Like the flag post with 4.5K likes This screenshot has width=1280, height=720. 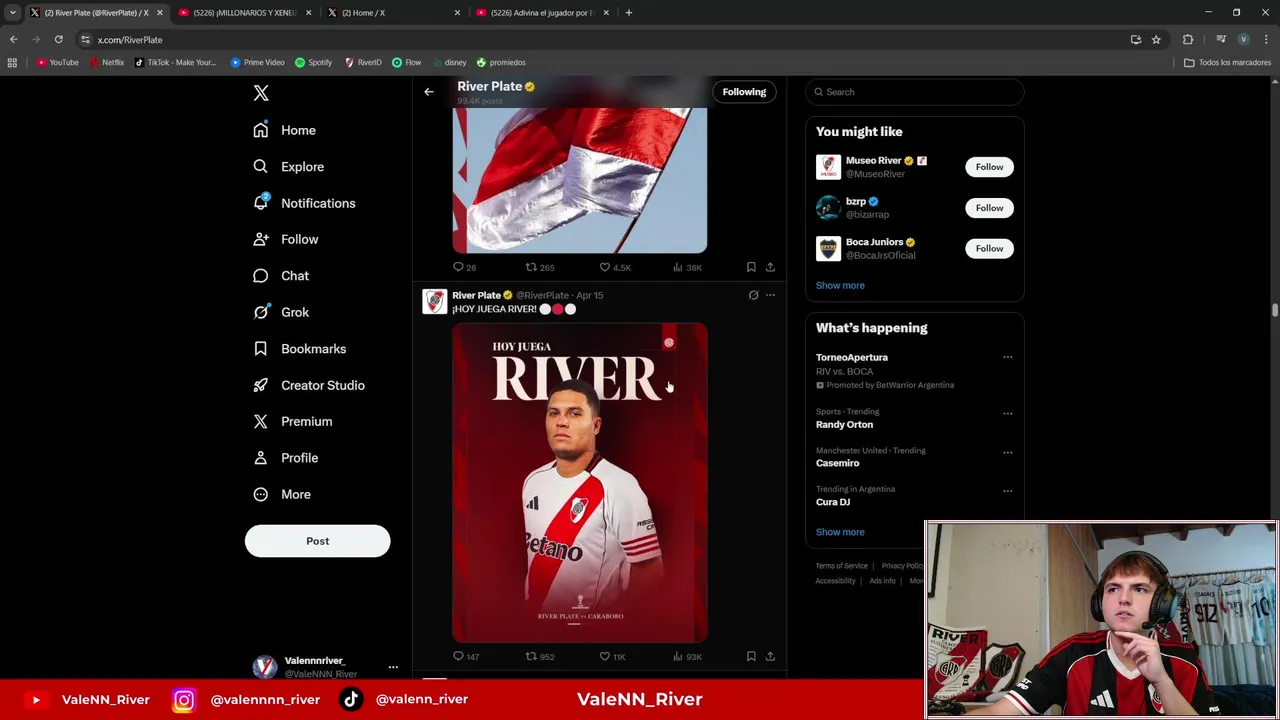pos(614,268)
